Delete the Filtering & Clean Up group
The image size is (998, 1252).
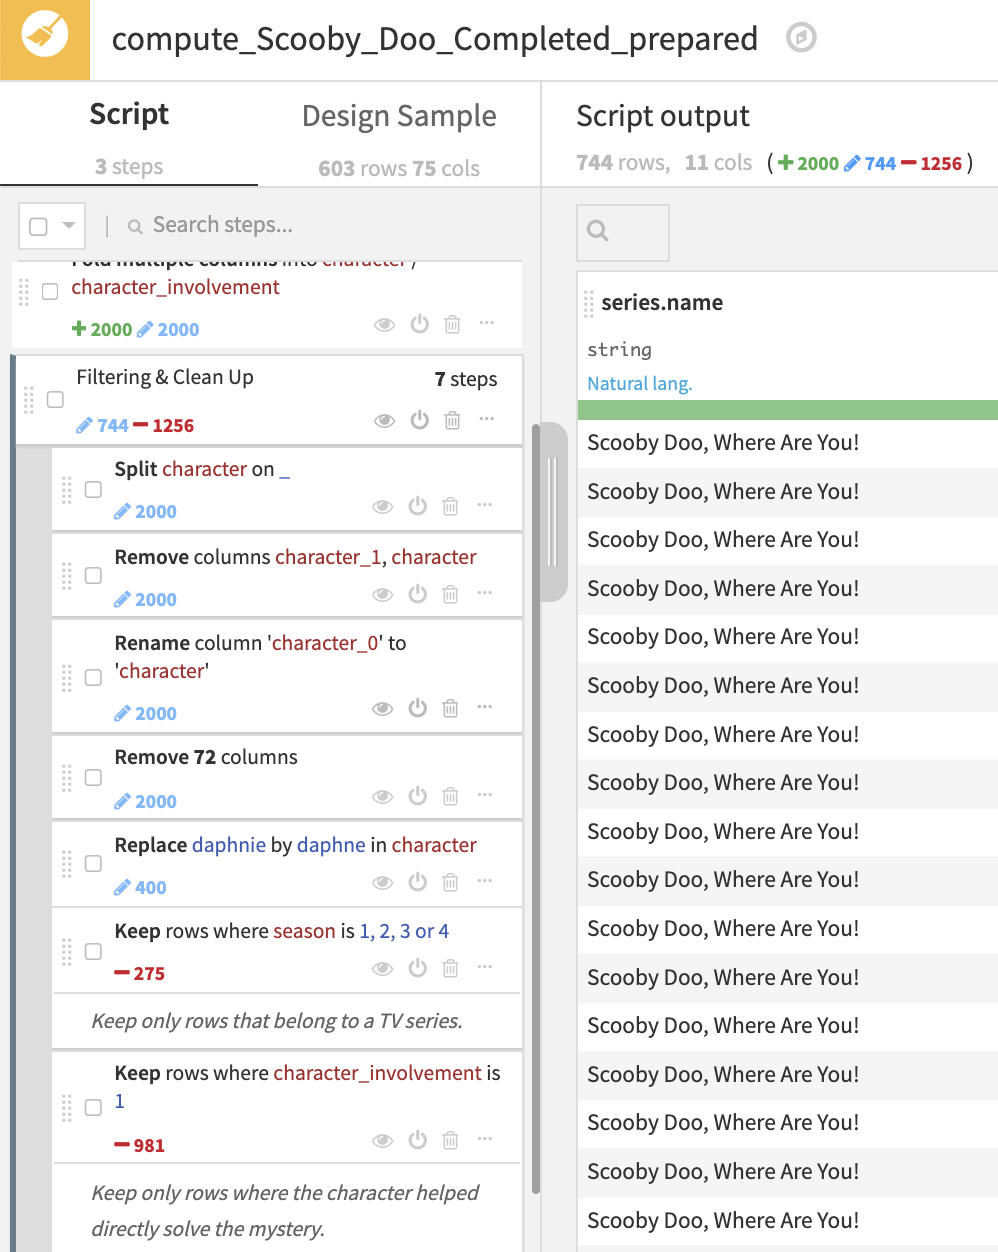[x=452, y=420]
